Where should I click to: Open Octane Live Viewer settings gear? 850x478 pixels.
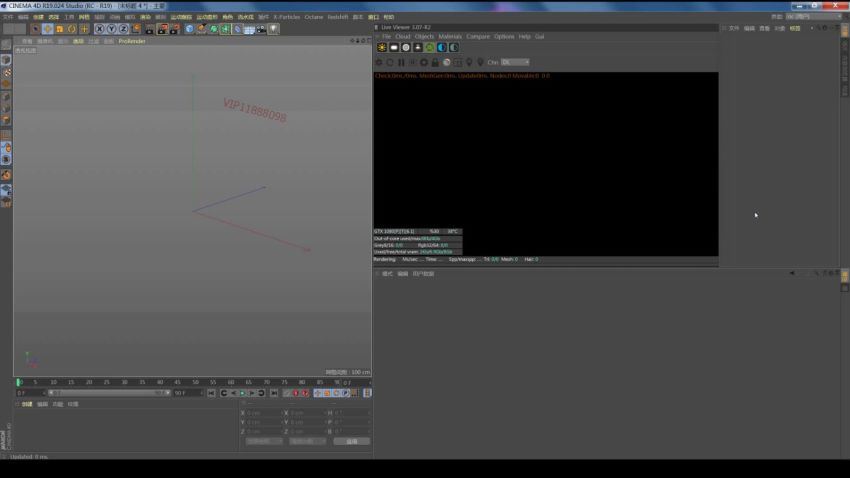[x=424, y=62]
